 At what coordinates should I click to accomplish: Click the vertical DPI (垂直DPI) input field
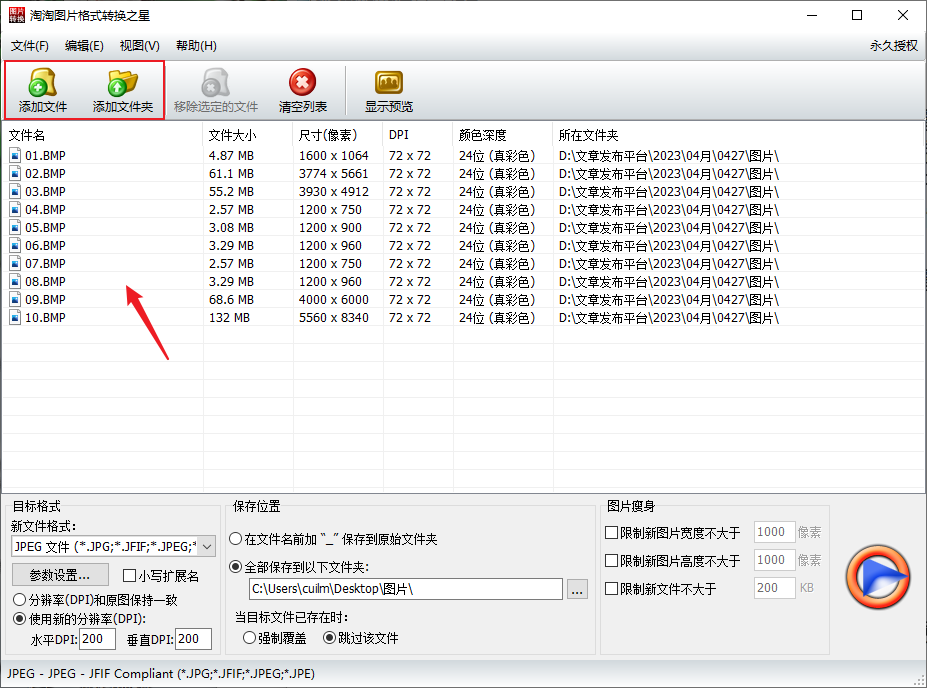click(193, 639)
